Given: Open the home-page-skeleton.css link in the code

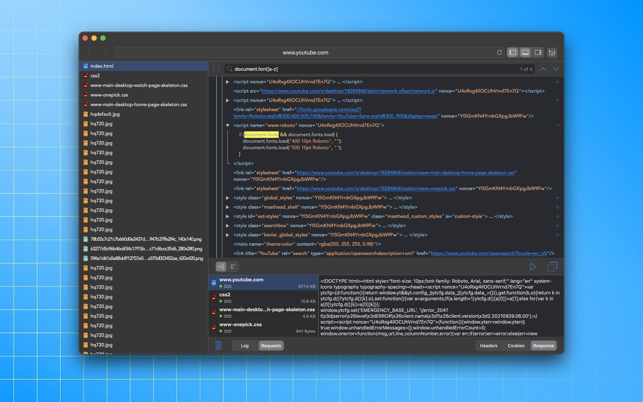Looking at the screenshot, I should [405, 173].
